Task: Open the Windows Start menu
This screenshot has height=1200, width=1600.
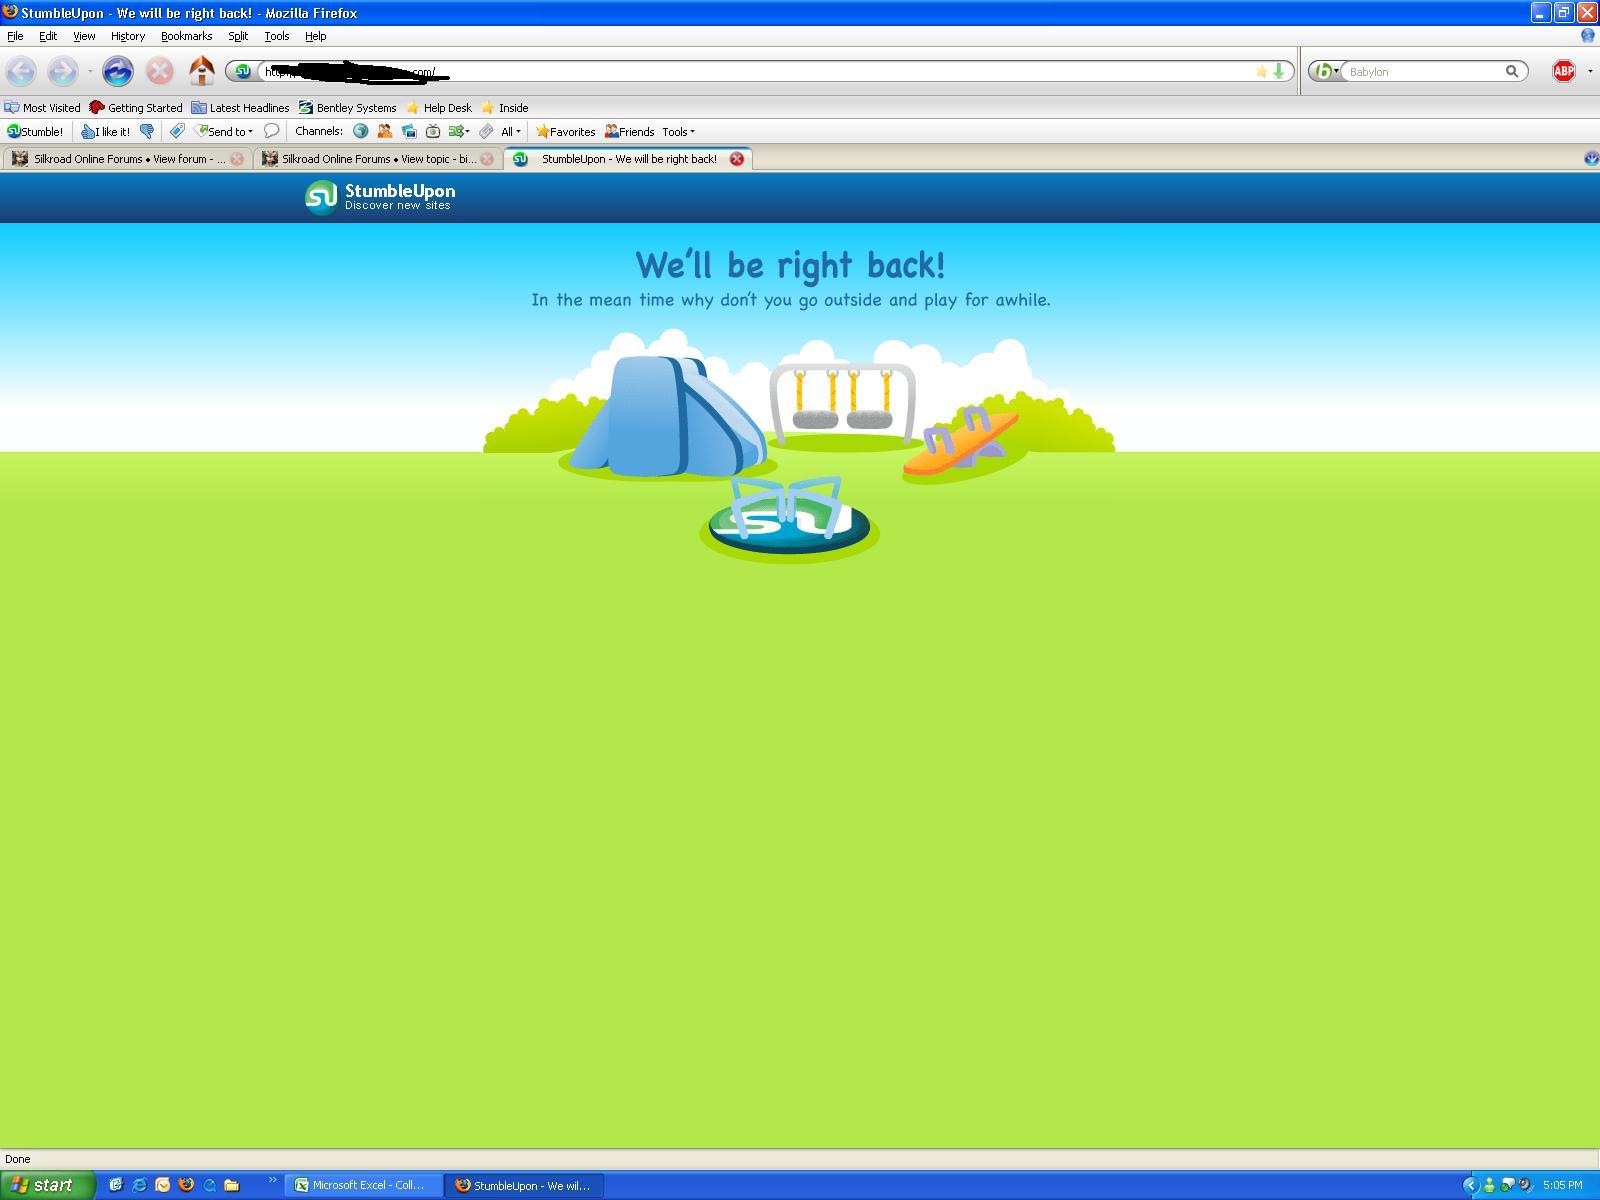Action: coord(47,1185)
